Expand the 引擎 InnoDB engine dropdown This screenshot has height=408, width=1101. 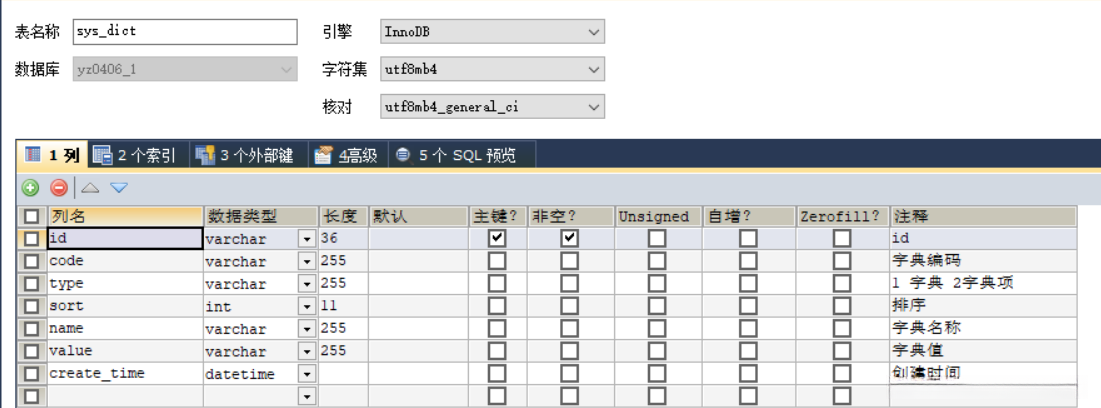[x=594, y=32]
